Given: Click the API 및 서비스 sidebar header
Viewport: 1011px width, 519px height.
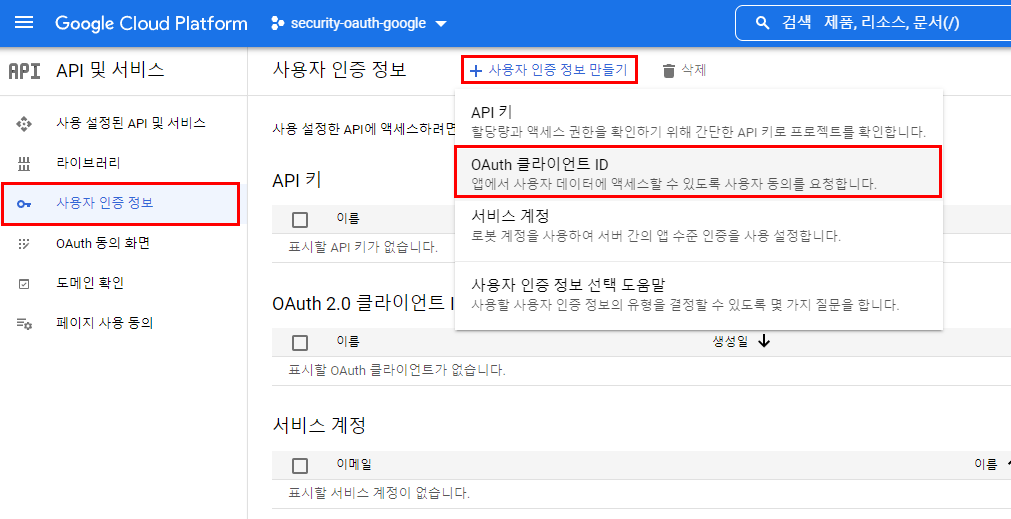Looking at the screenshot, I should 110,70.
